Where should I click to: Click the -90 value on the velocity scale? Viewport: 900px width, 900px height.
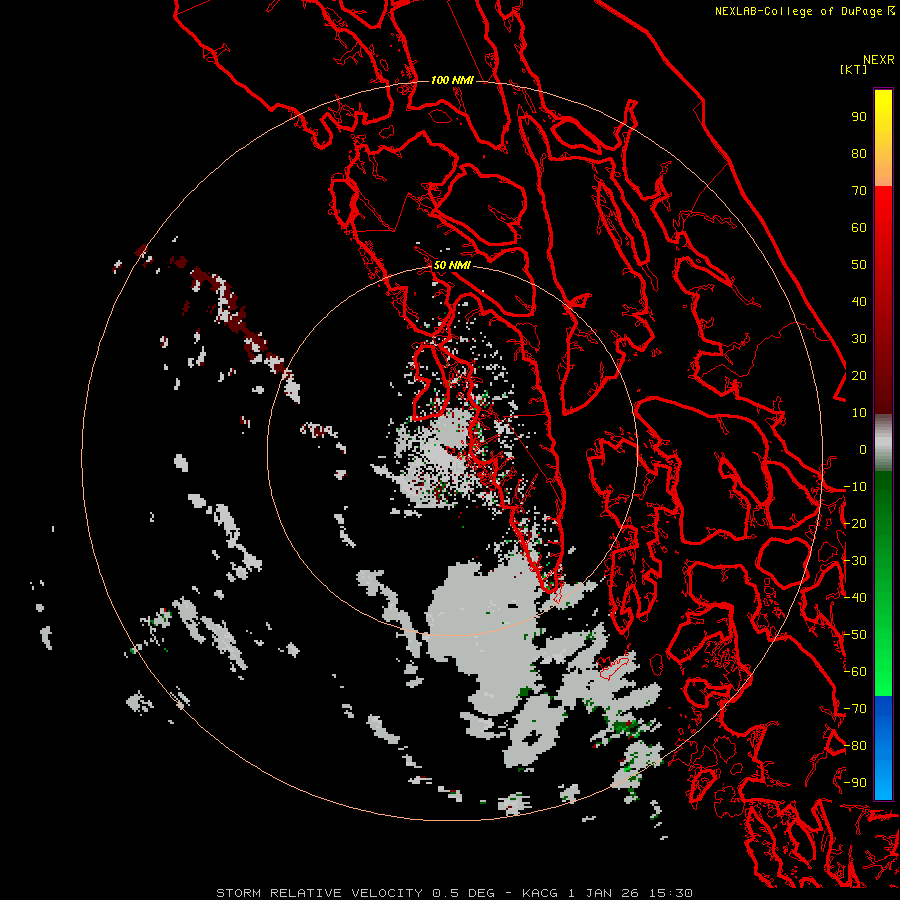point(855,783)
